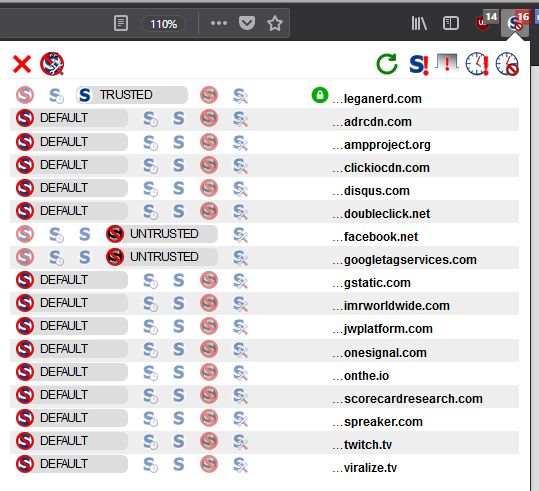This screenshot has height=491, width=539.
Task: Open uBlock Origin extension with 14 badge
Action: (486, 21)
